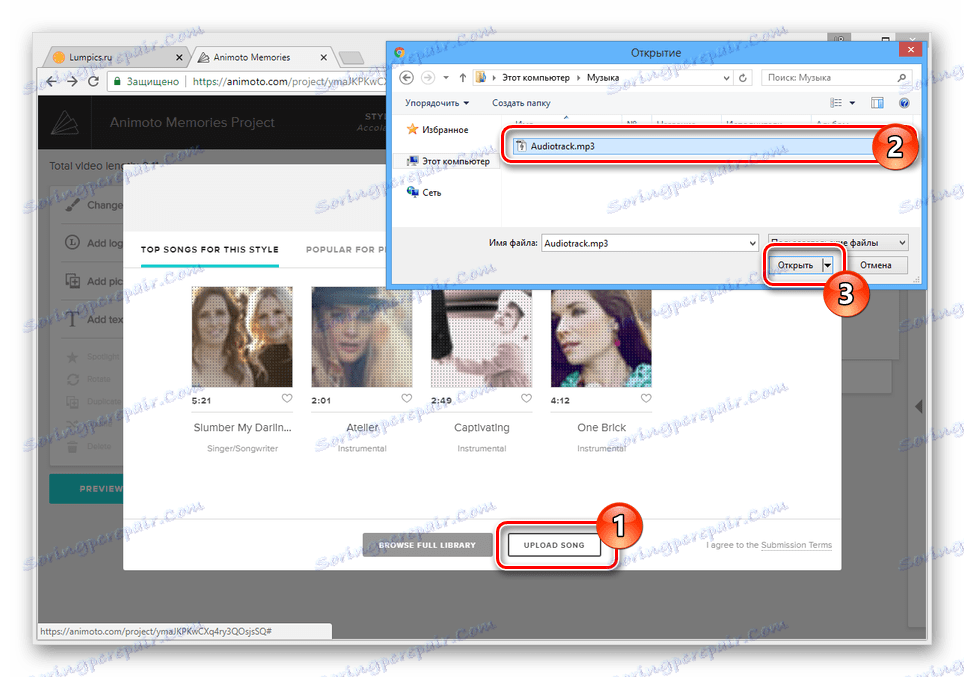Click the search magnifier icon

901,77
